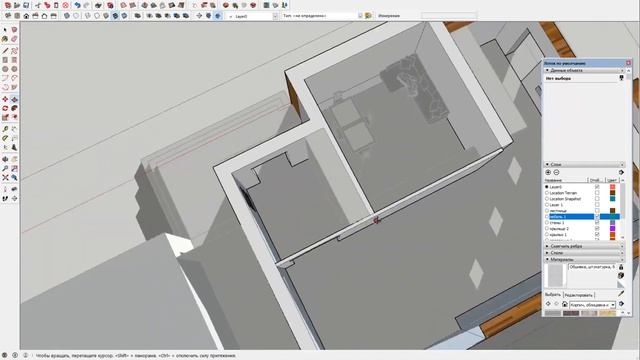This screenshot has height=360, width=640.
Task: Switch to the Редактировать materials tab
Action: tap(579, 295)
